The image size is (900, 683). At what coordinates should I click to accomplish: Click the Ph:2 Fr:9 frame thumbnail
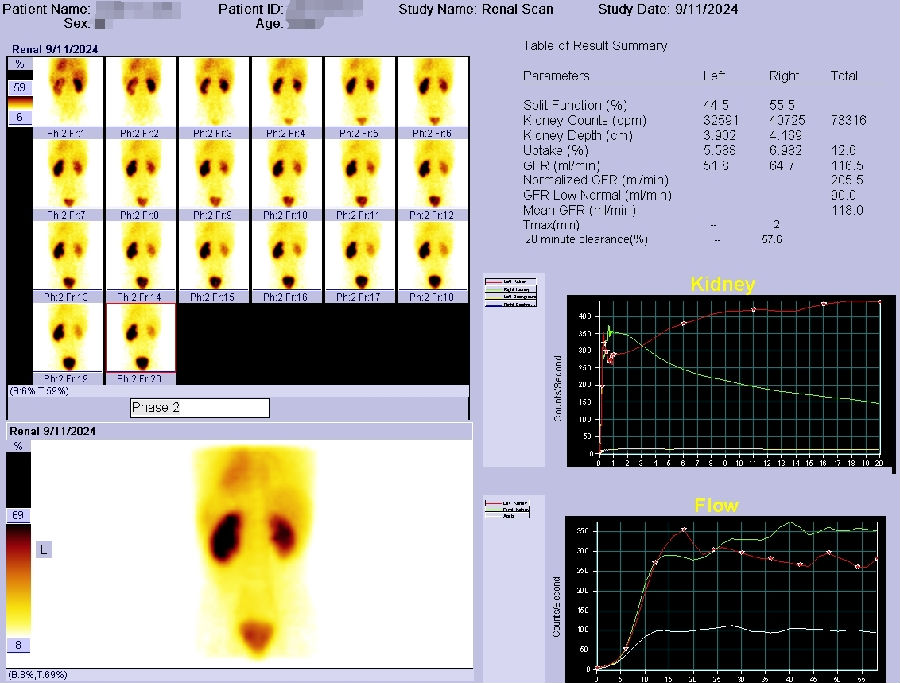[213, 175]
